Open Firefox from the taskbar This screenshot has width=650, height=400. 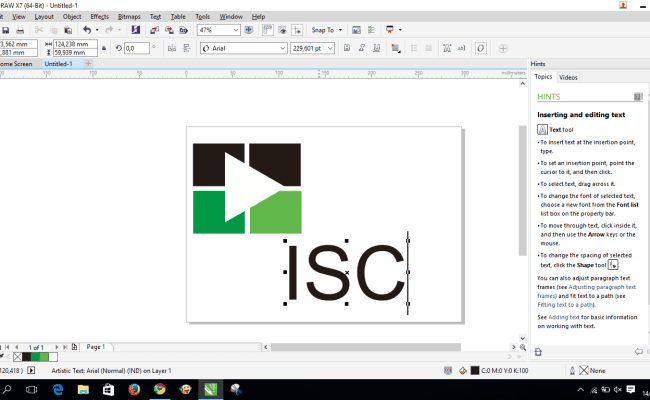134,389
